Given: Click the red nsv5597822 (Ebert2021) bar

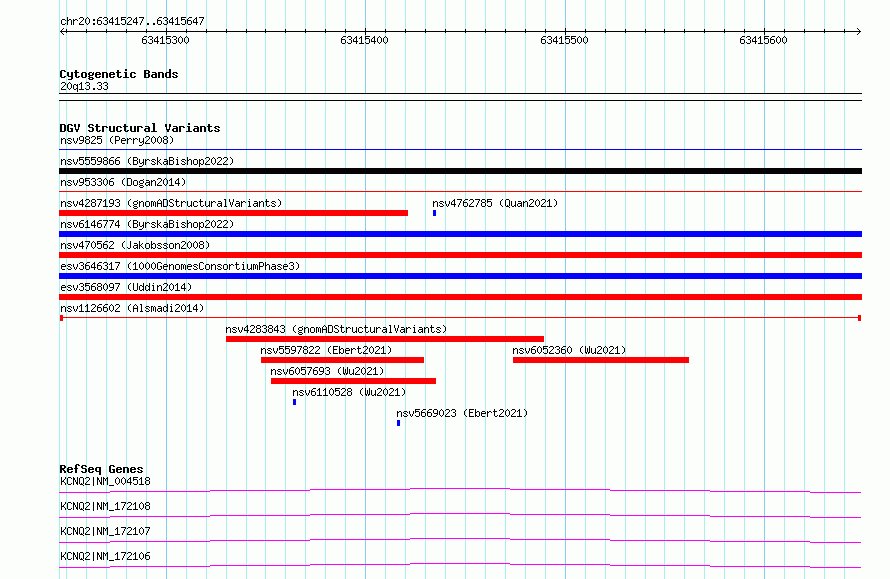Looking at the screenshot, I should point(342,360).
